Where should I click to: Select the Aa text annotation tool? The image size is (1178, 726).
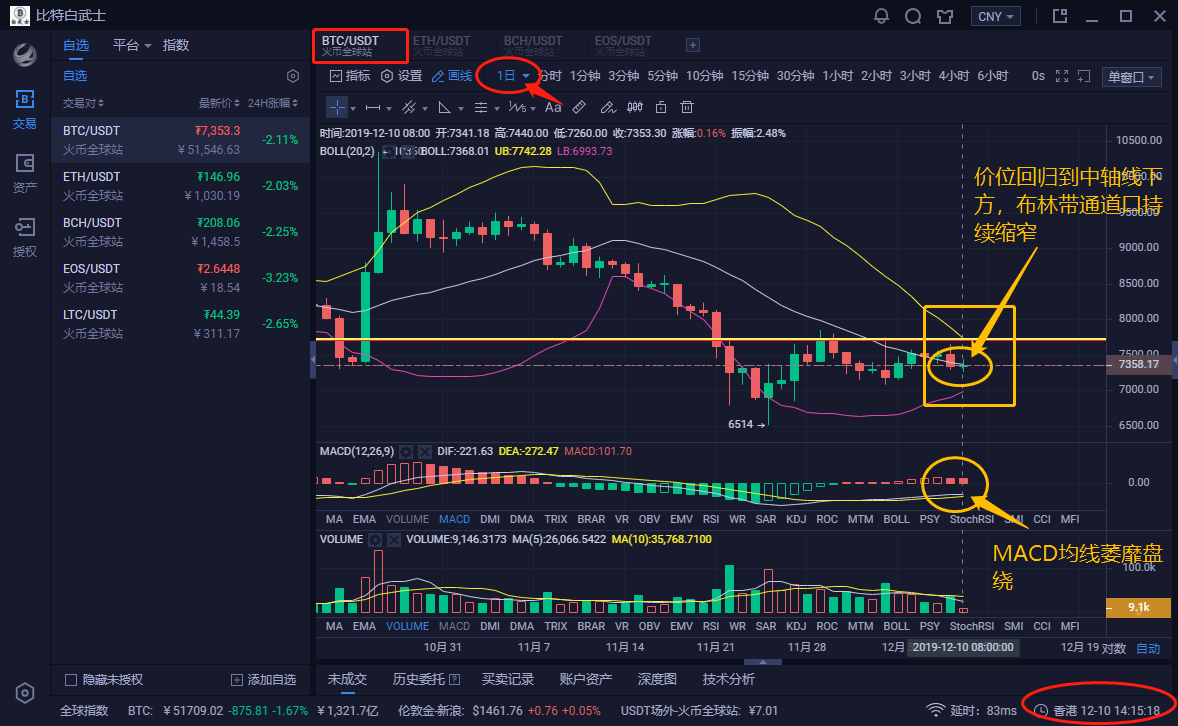553,107
